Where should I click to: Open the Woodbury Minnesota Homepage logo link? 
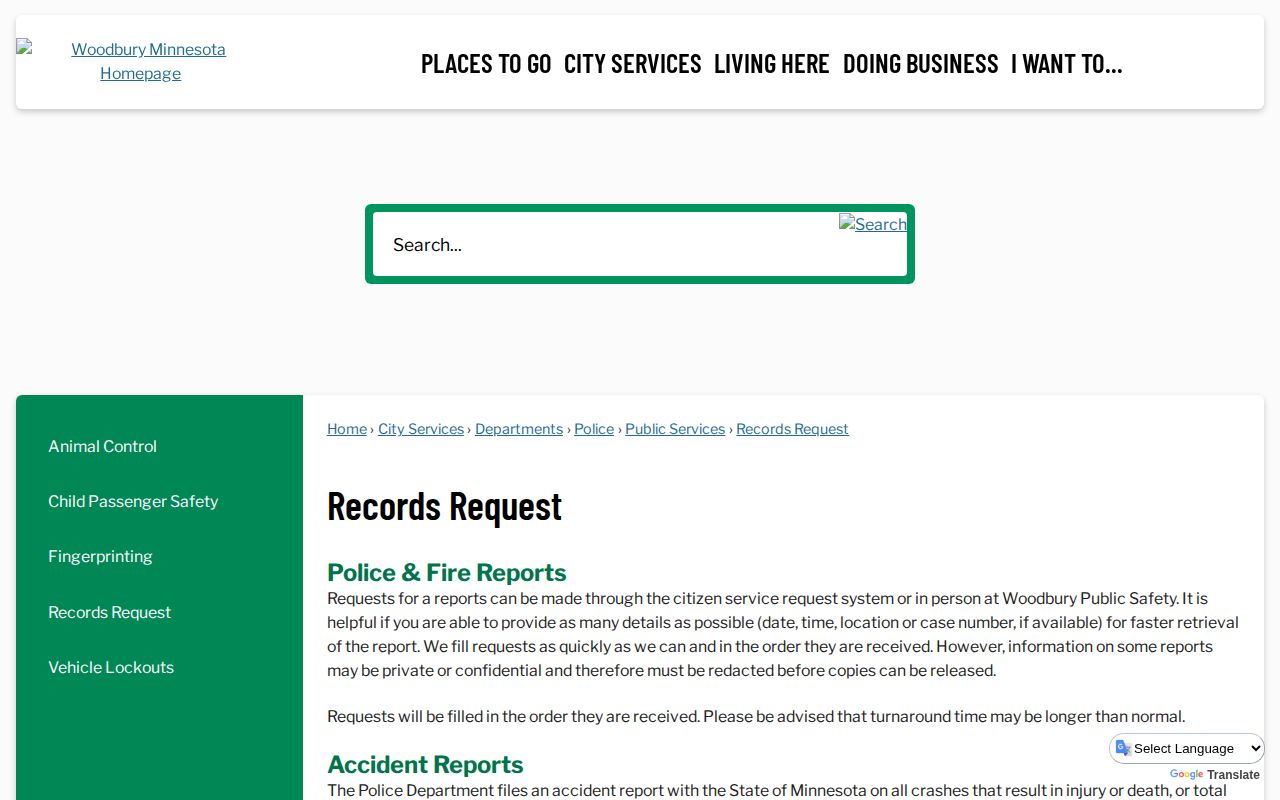tap(140, 61)
